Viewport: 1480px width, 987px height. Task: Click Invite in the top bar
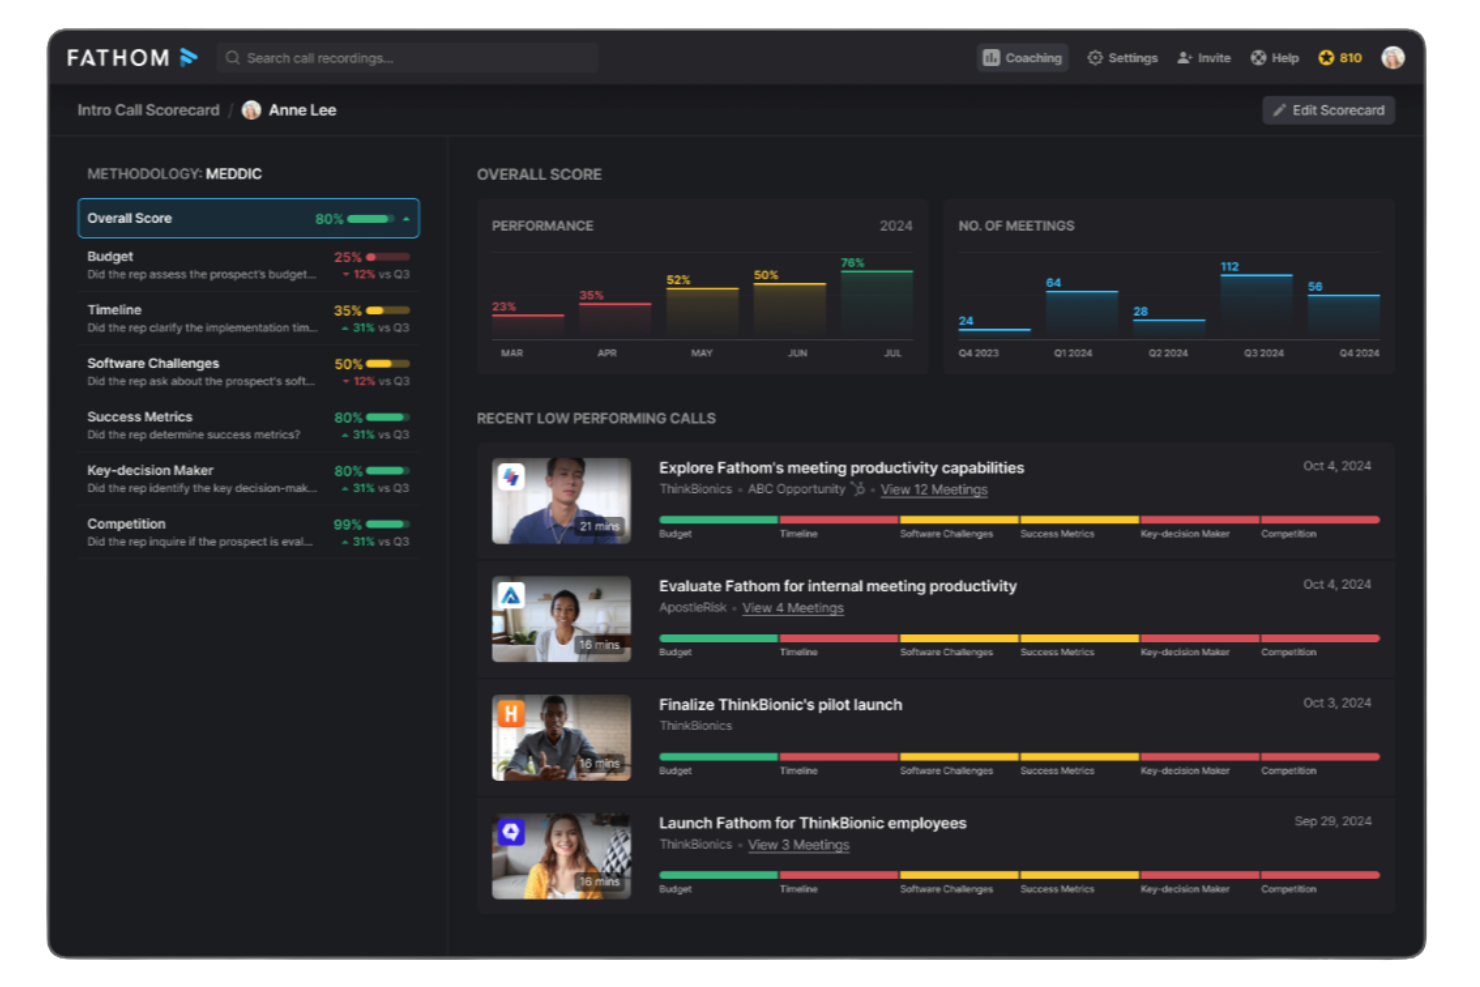(x=1204, y=58)
